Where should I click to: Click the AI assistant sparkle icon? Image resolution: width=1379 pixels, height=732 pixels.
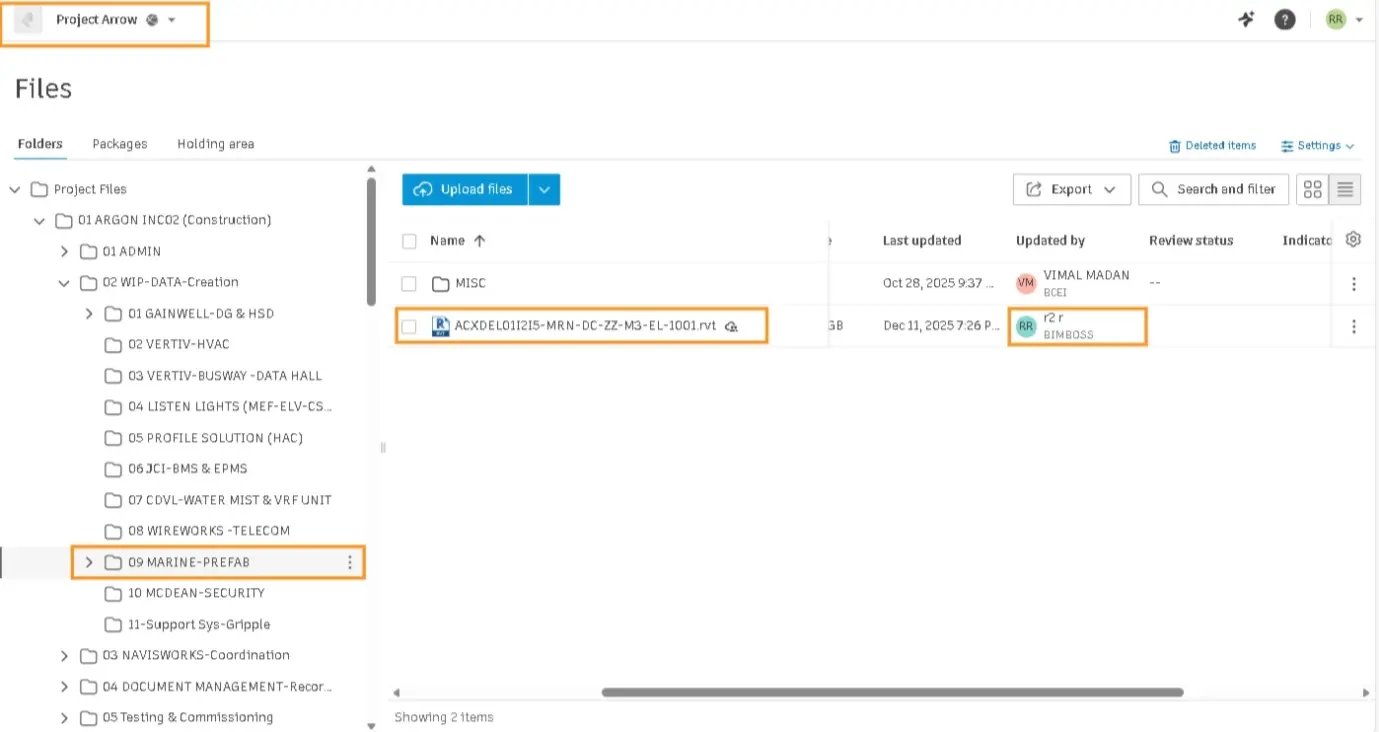1246,20
